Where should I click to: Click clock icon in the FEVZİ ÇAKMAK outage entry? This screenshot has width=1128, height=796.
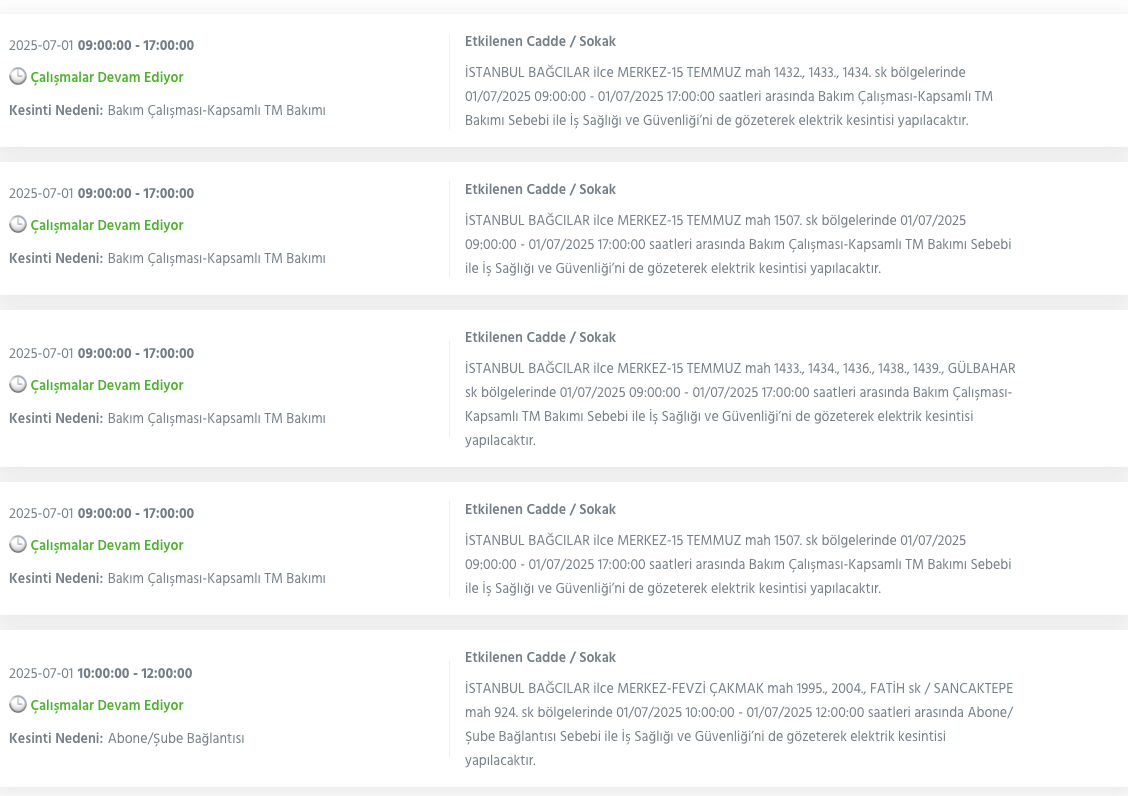point(17,705)
